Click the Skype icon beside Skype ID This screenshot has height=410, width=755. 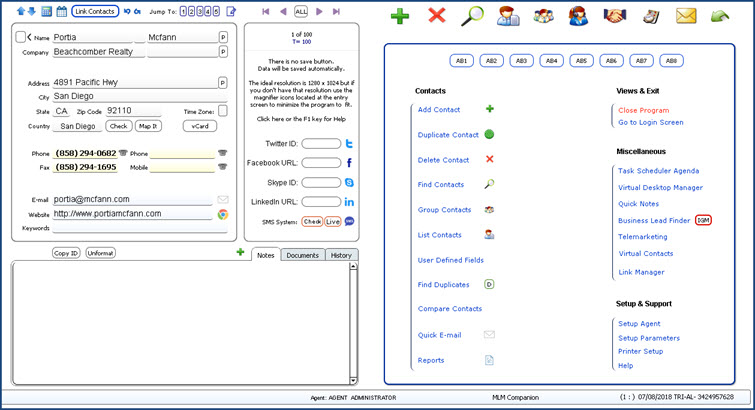(349, 183)
